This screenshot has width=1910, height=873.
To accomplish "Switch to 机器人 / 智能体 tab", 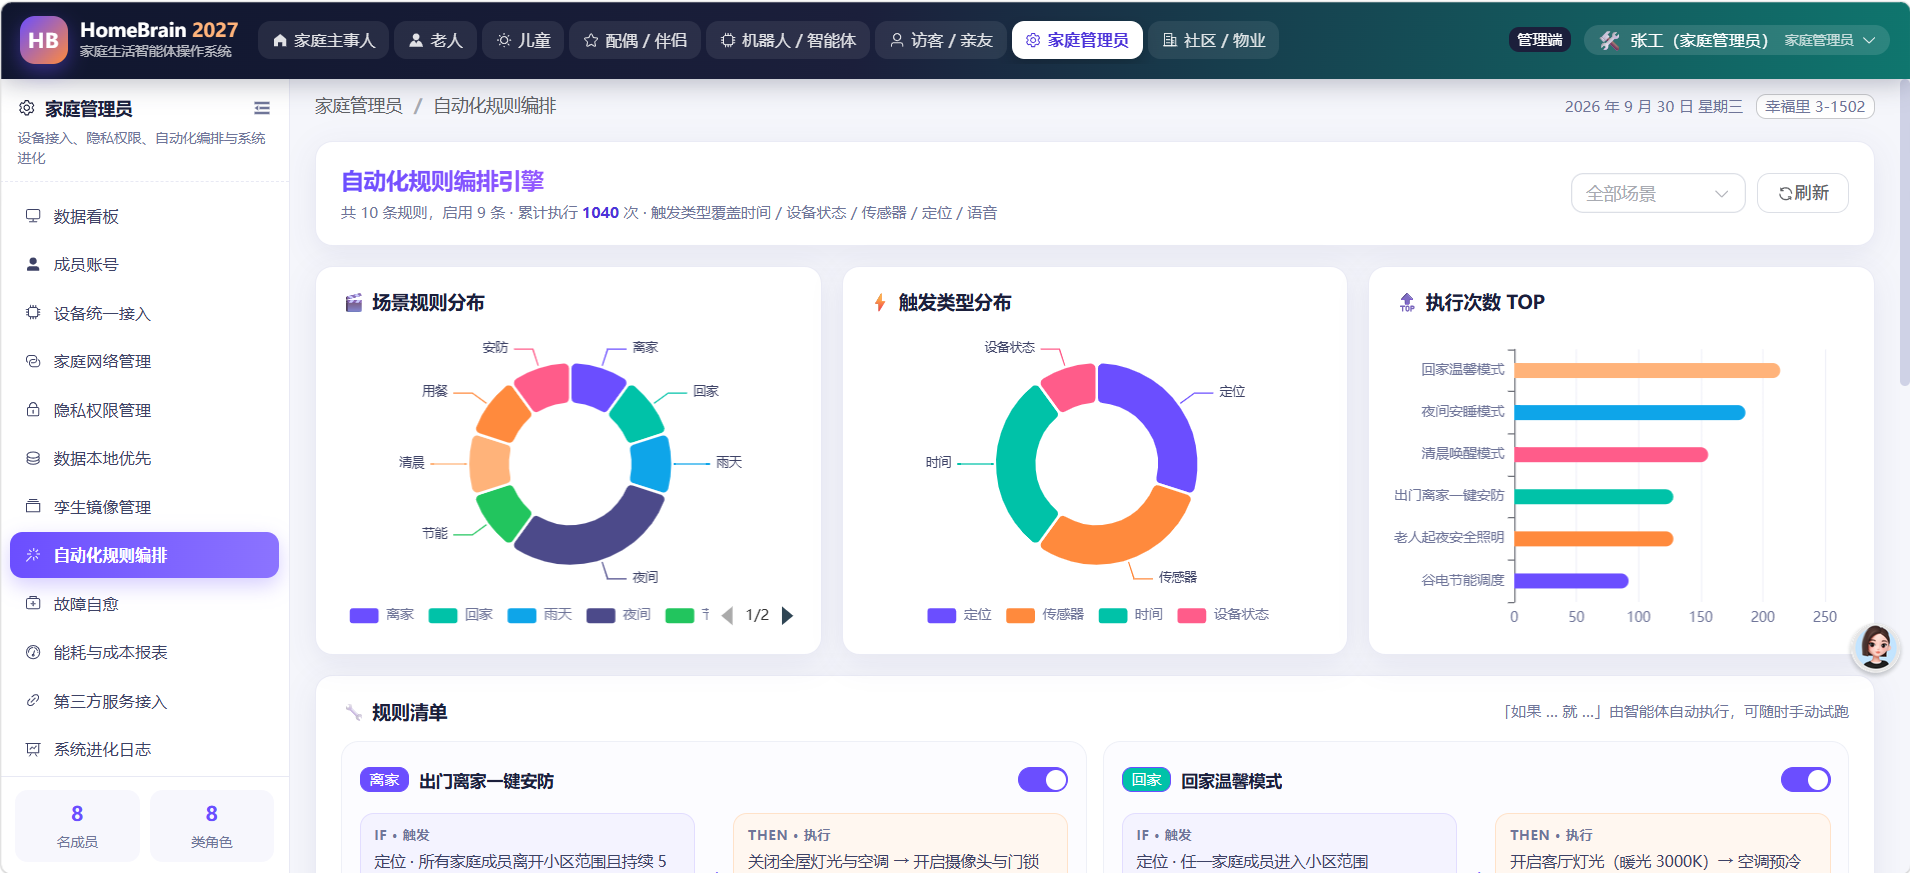I will point(788,40).
